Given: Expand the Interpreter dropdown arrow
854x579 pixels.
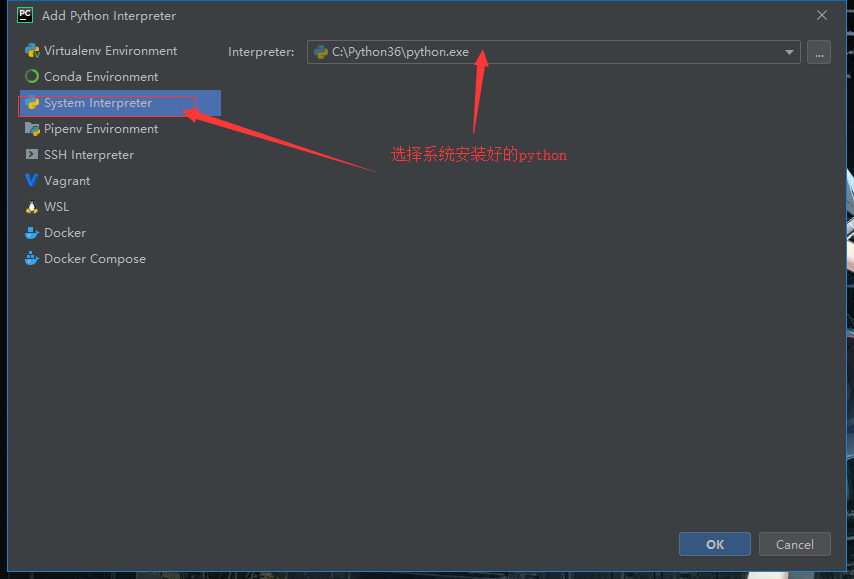Looking at the screenshot, I should [789, 52].
